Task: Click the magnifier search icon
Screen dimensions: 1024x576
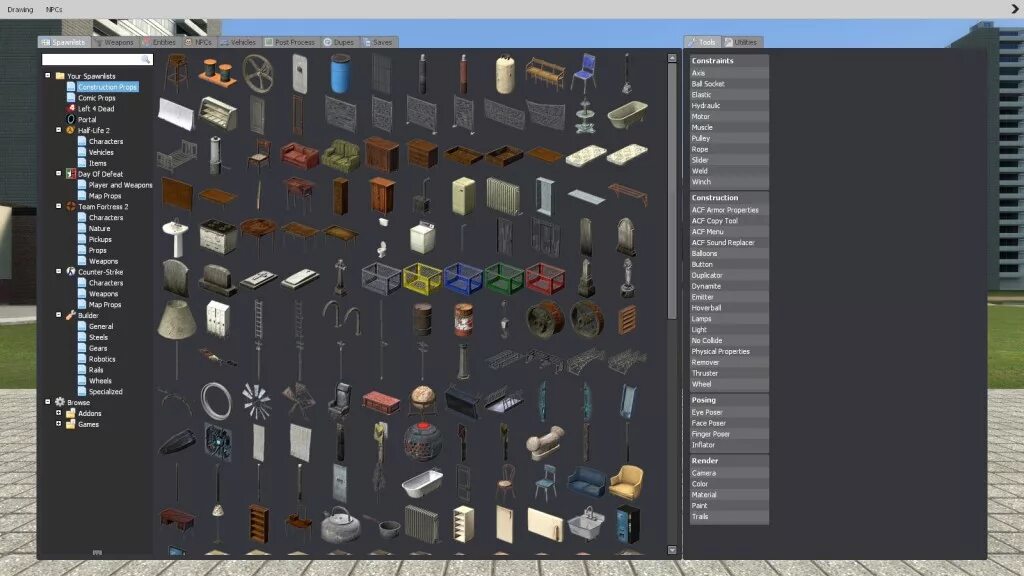Action: click(146, 59)
